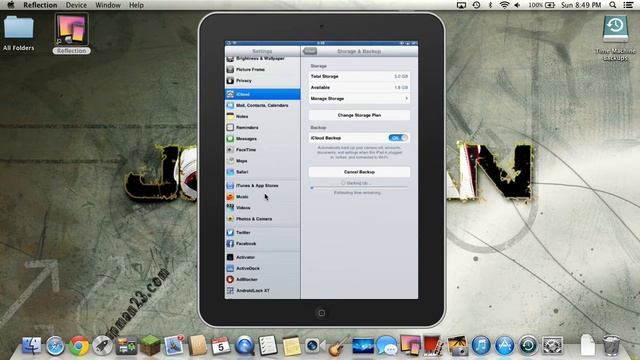Open Videos settings row
640x360 pixels.
tap(262, 208)
